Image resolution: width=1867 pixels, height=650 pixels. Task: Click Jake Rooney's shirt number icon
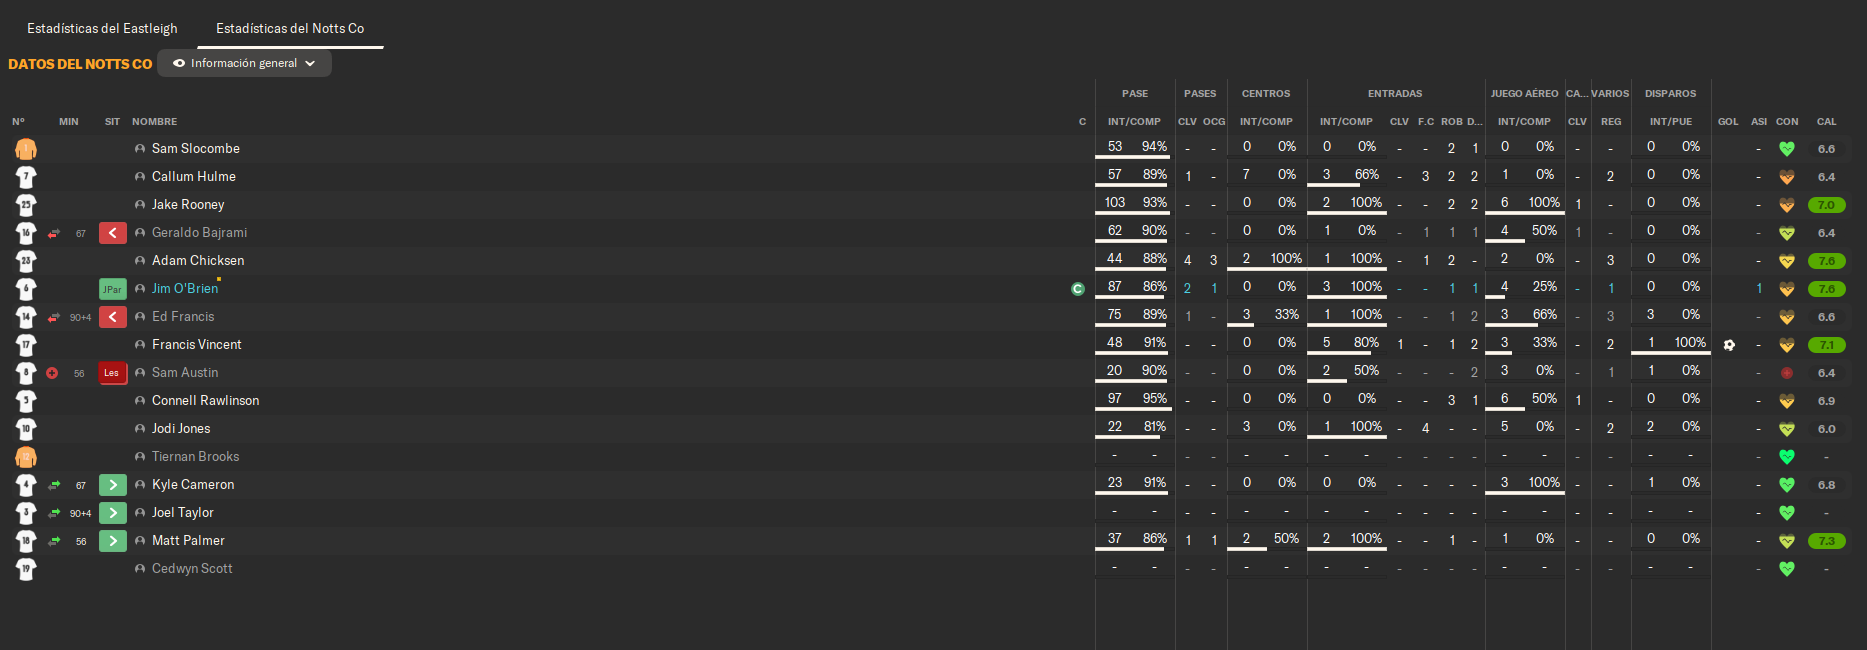[26, 205]
